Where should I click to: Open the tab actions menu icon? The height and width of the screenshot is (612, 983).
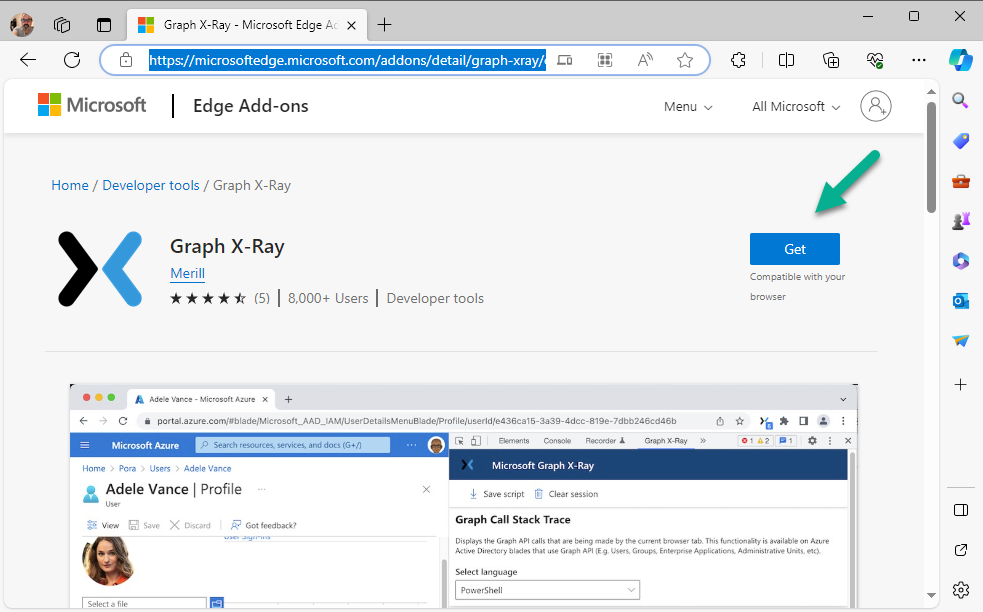click(103, 25)
